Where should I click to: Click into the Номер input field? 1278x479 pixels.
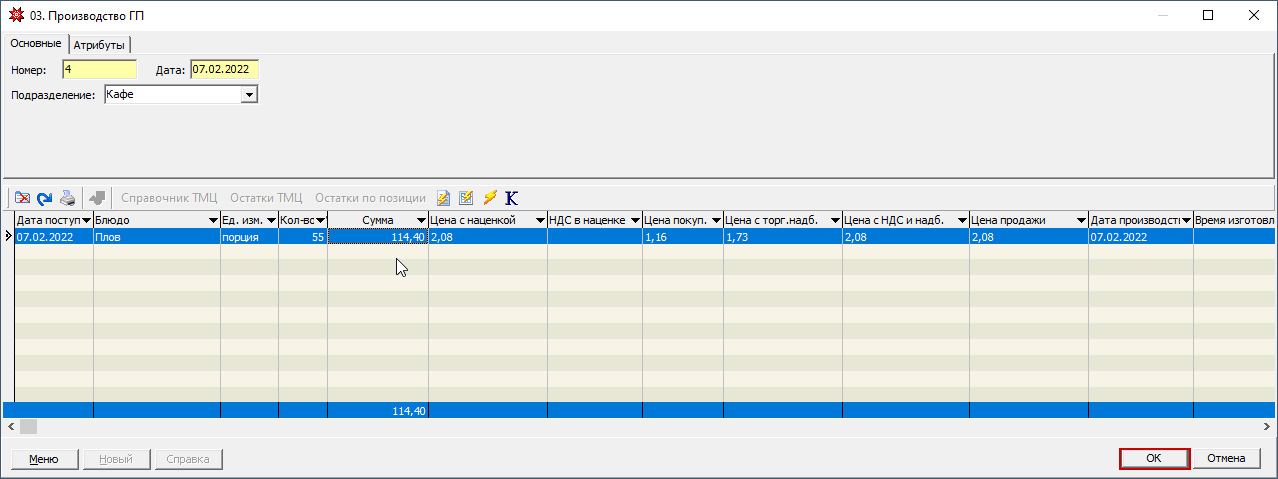99,69
